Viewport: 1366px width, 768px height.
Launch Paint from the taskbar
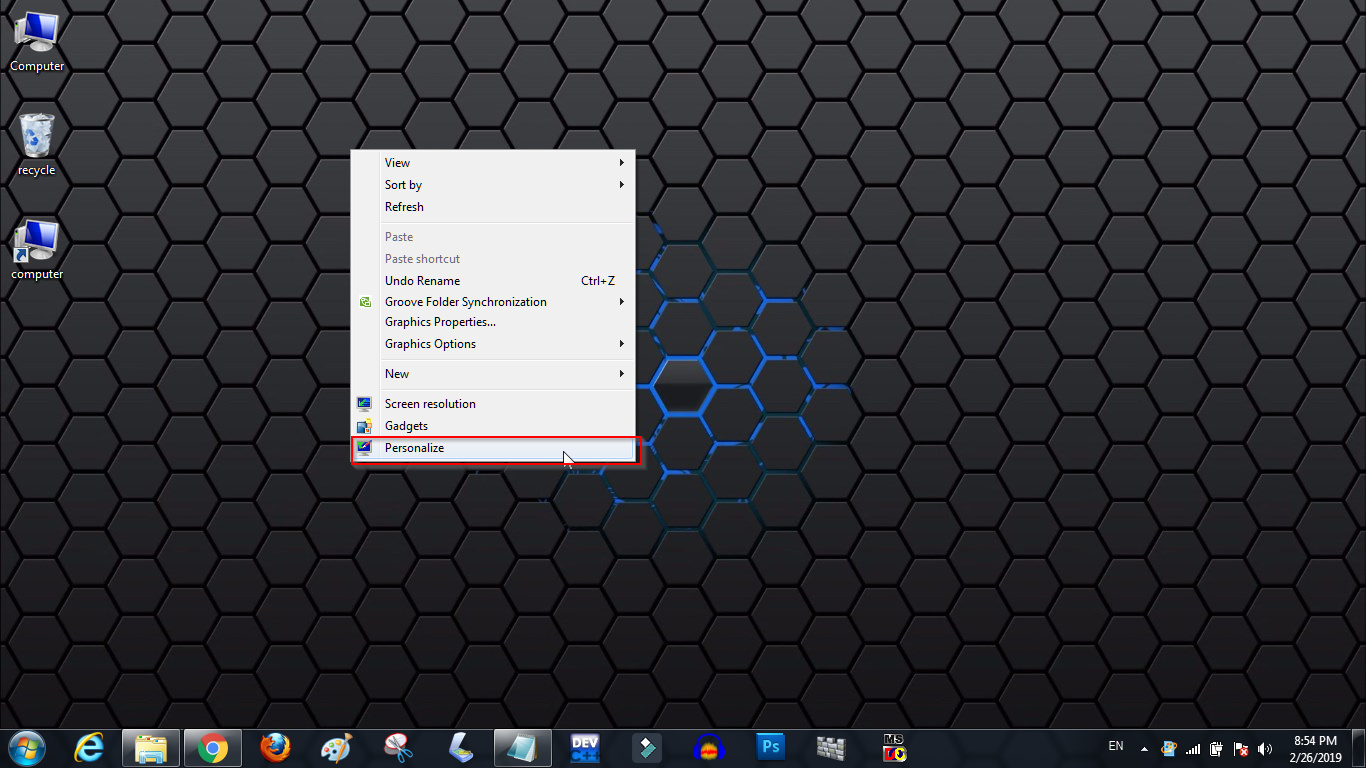pos(336,748)
